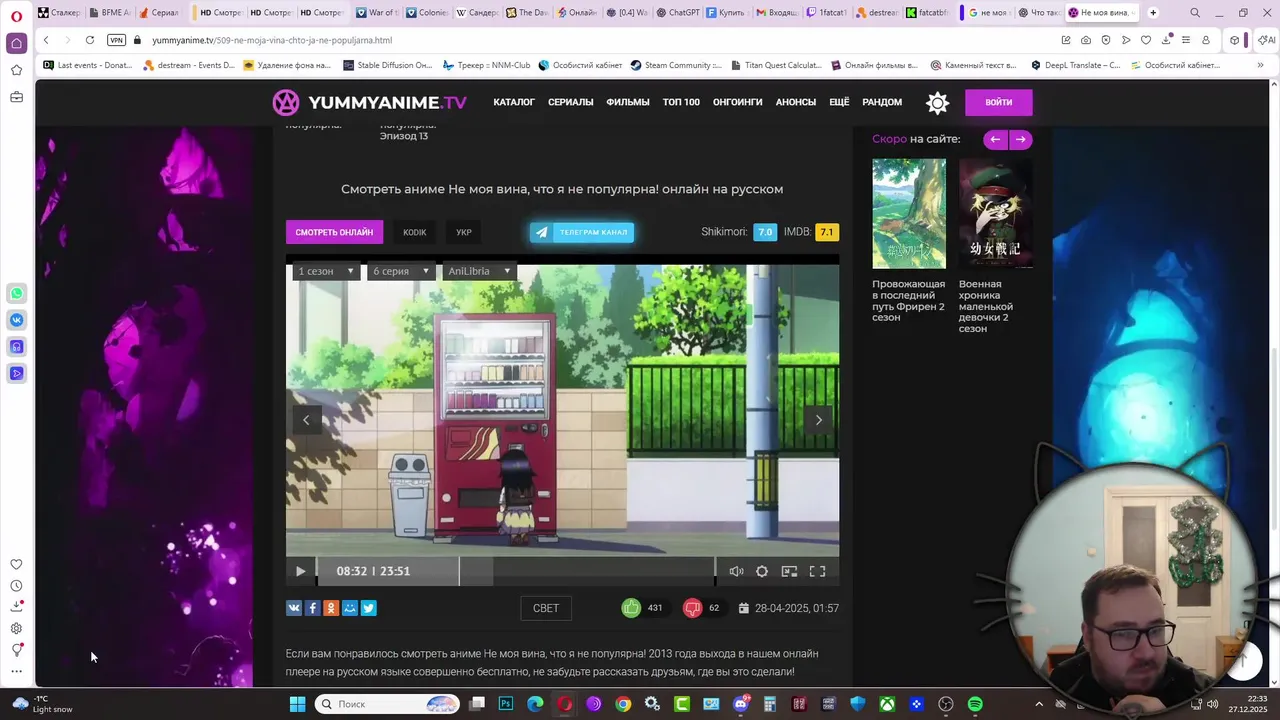This screenshot has width=1280, height=720.
Task: Open ТОП 100 page
Action: click(x=681, y=102)
